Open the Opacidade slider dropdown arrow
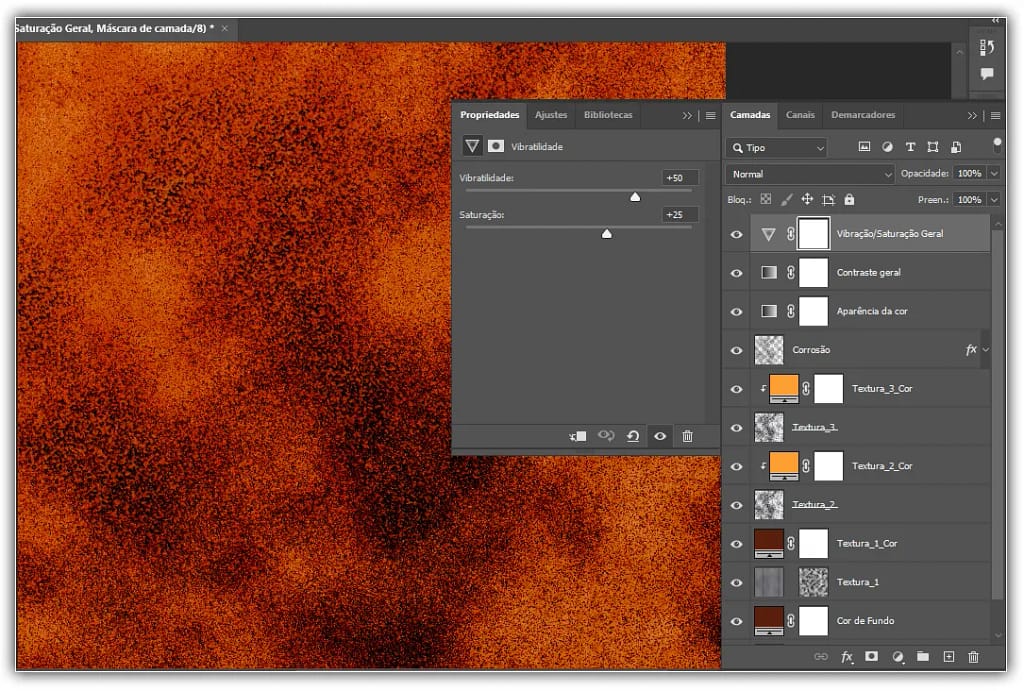The height and width of the screenshot is (691, 1024). [994, 173]
